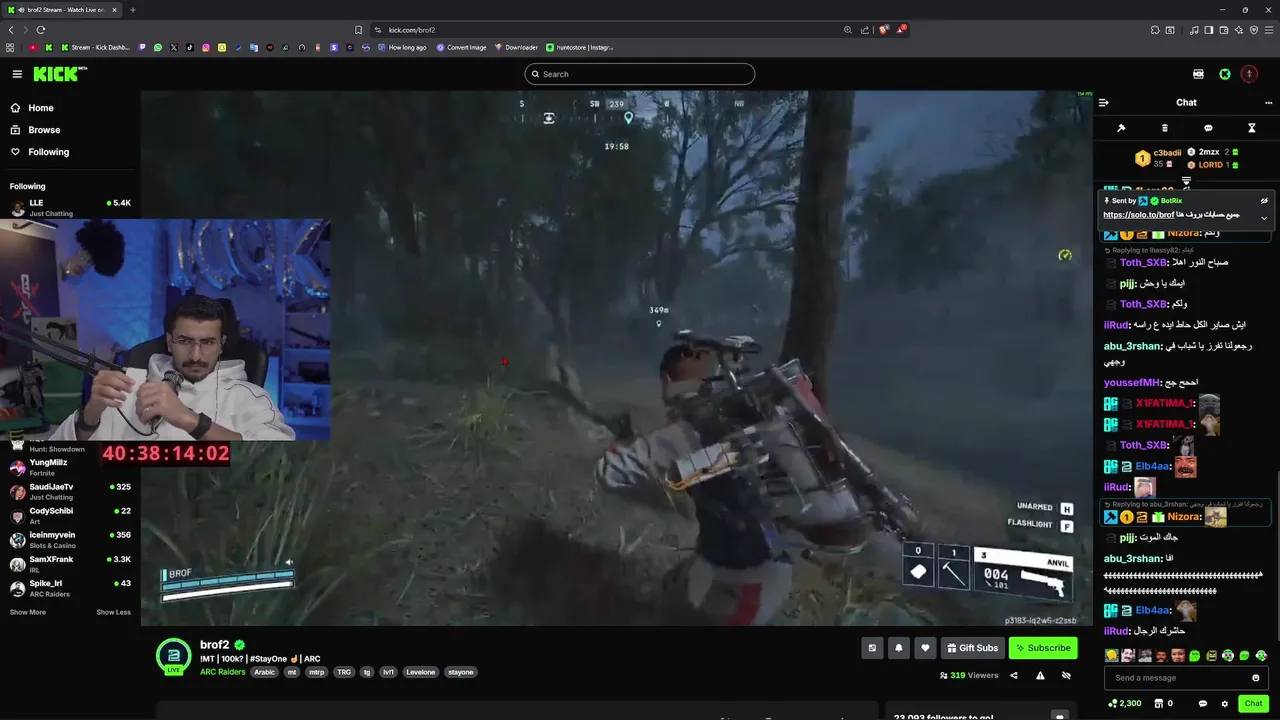The width and height of the screenshot is (1280, 720).
Task: Open the browser extensions puzzle icon
Action: coord(1154,30)
